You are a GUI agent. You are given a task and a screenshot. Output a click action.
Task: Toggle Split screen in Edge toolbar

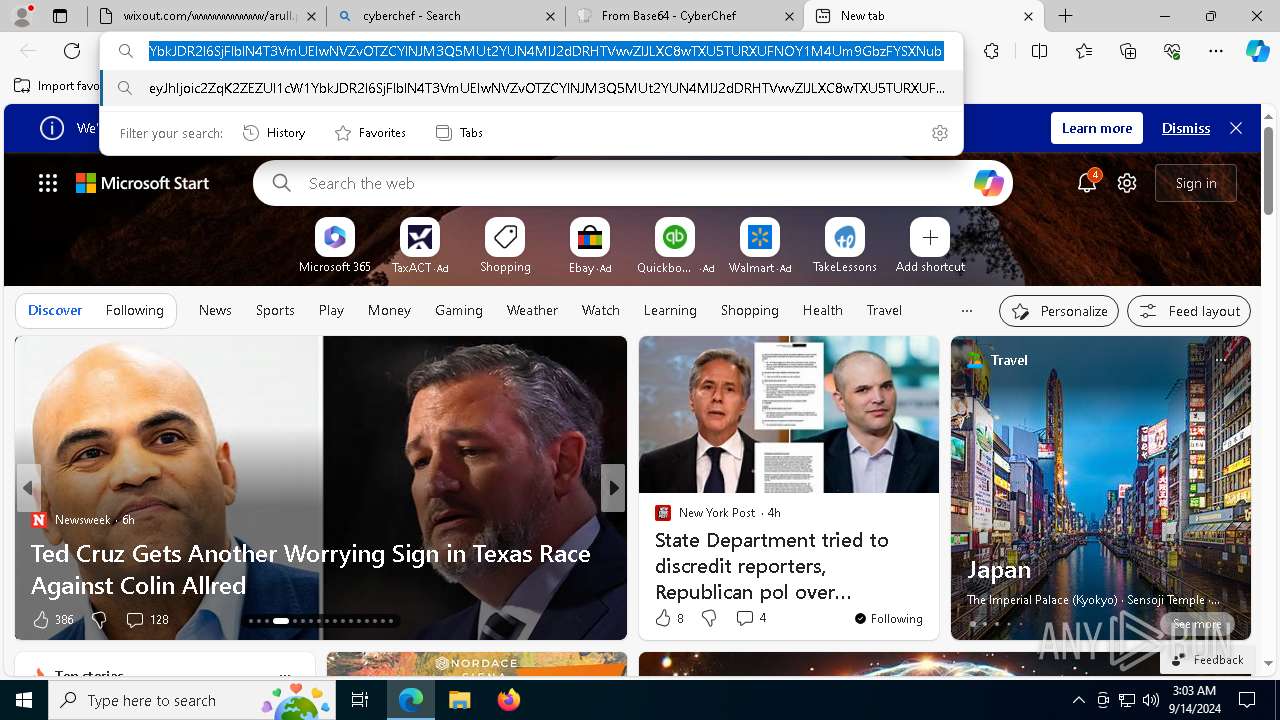[x=1039, y=51]
